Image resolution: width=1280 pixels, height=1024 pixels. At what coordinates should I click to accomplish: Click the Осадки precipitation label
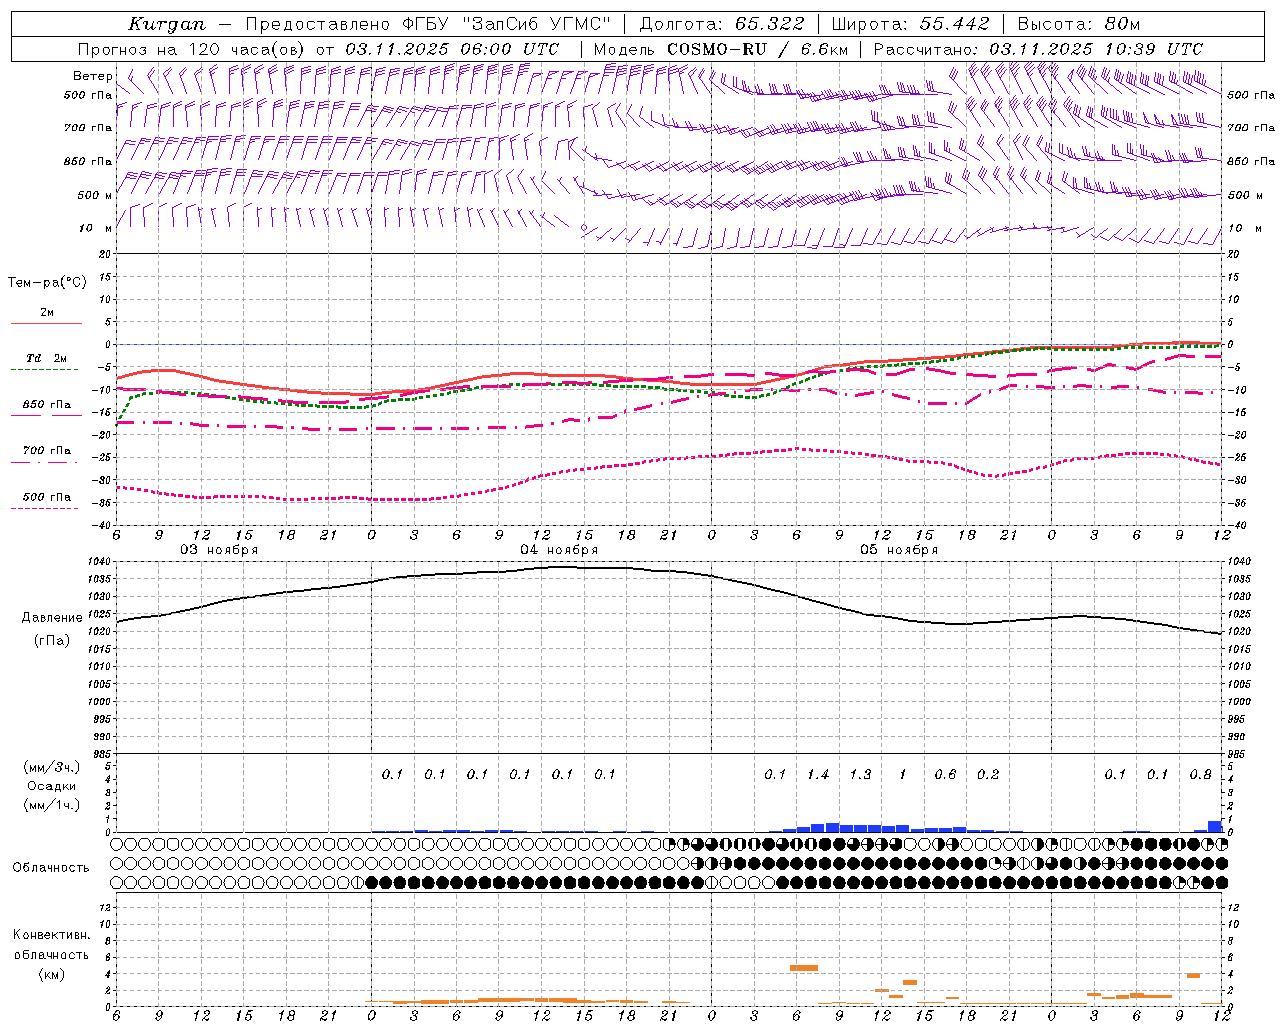coord(51,786)
